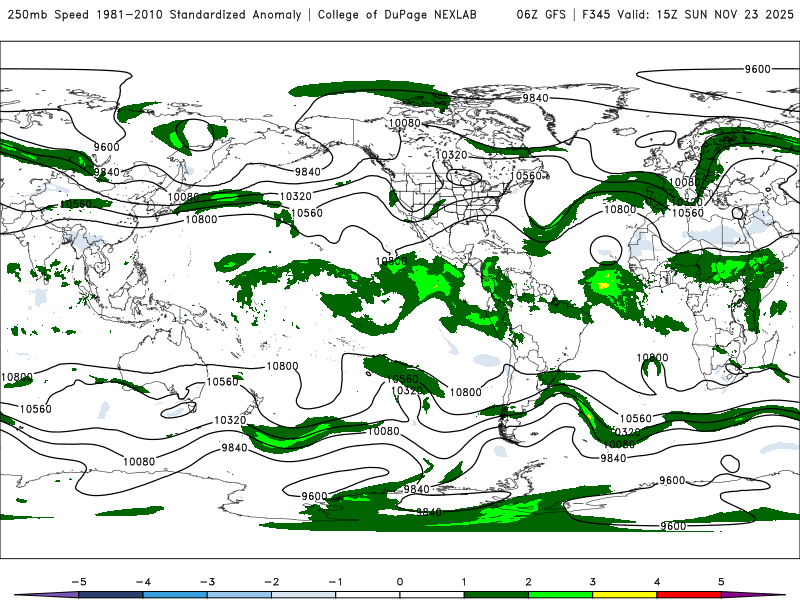Click the purple arrow right of 5
The height and width of the screenshot is (600, 800).
(x=753, y=595)
